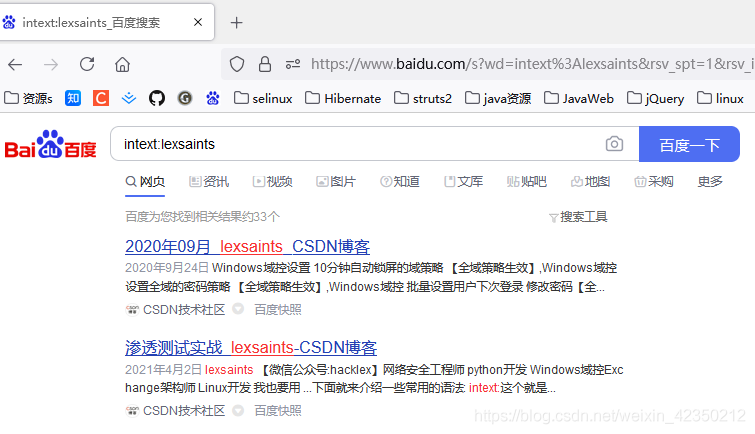Open the GitHub bookmark icon

(x=156, y=98)
